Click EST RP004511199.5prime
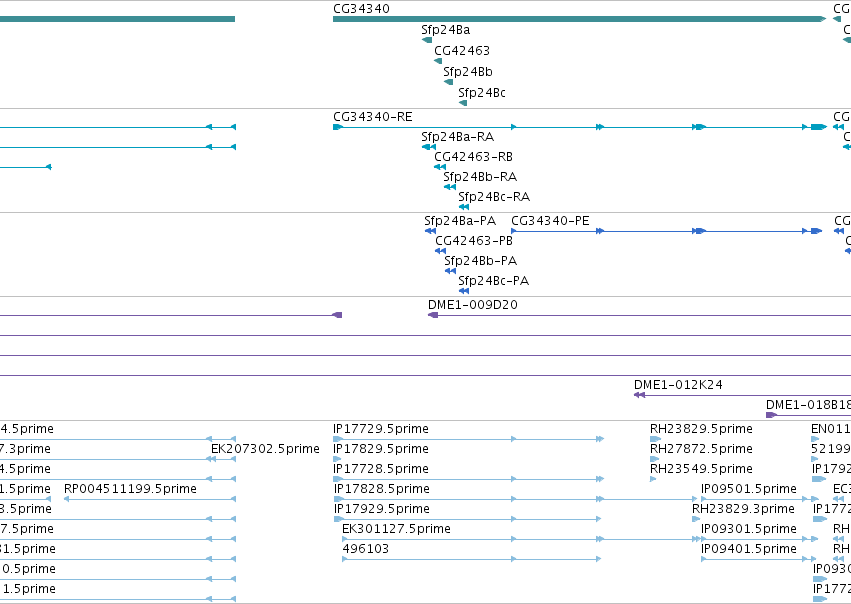Image resolution: width=851 pixels, height=604 pixels. (130, 489)
